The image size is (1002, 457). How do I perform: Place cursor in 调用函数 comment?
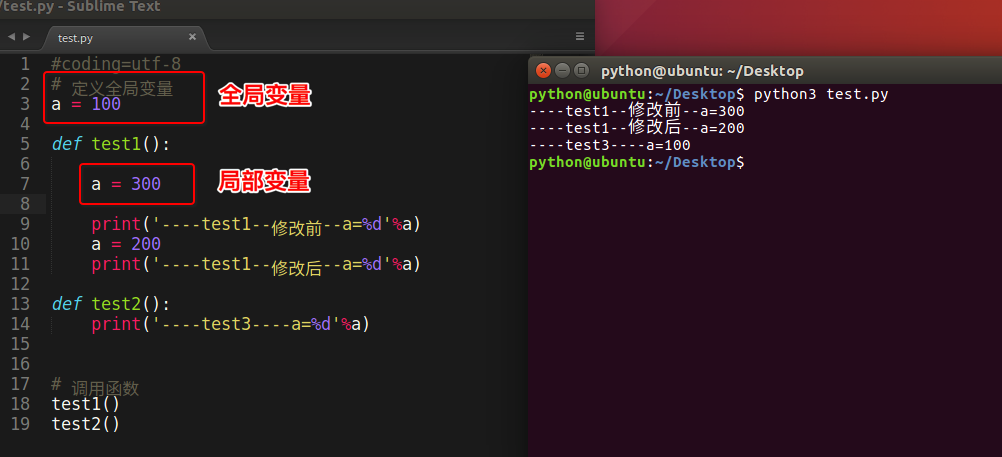pos(105,388)
